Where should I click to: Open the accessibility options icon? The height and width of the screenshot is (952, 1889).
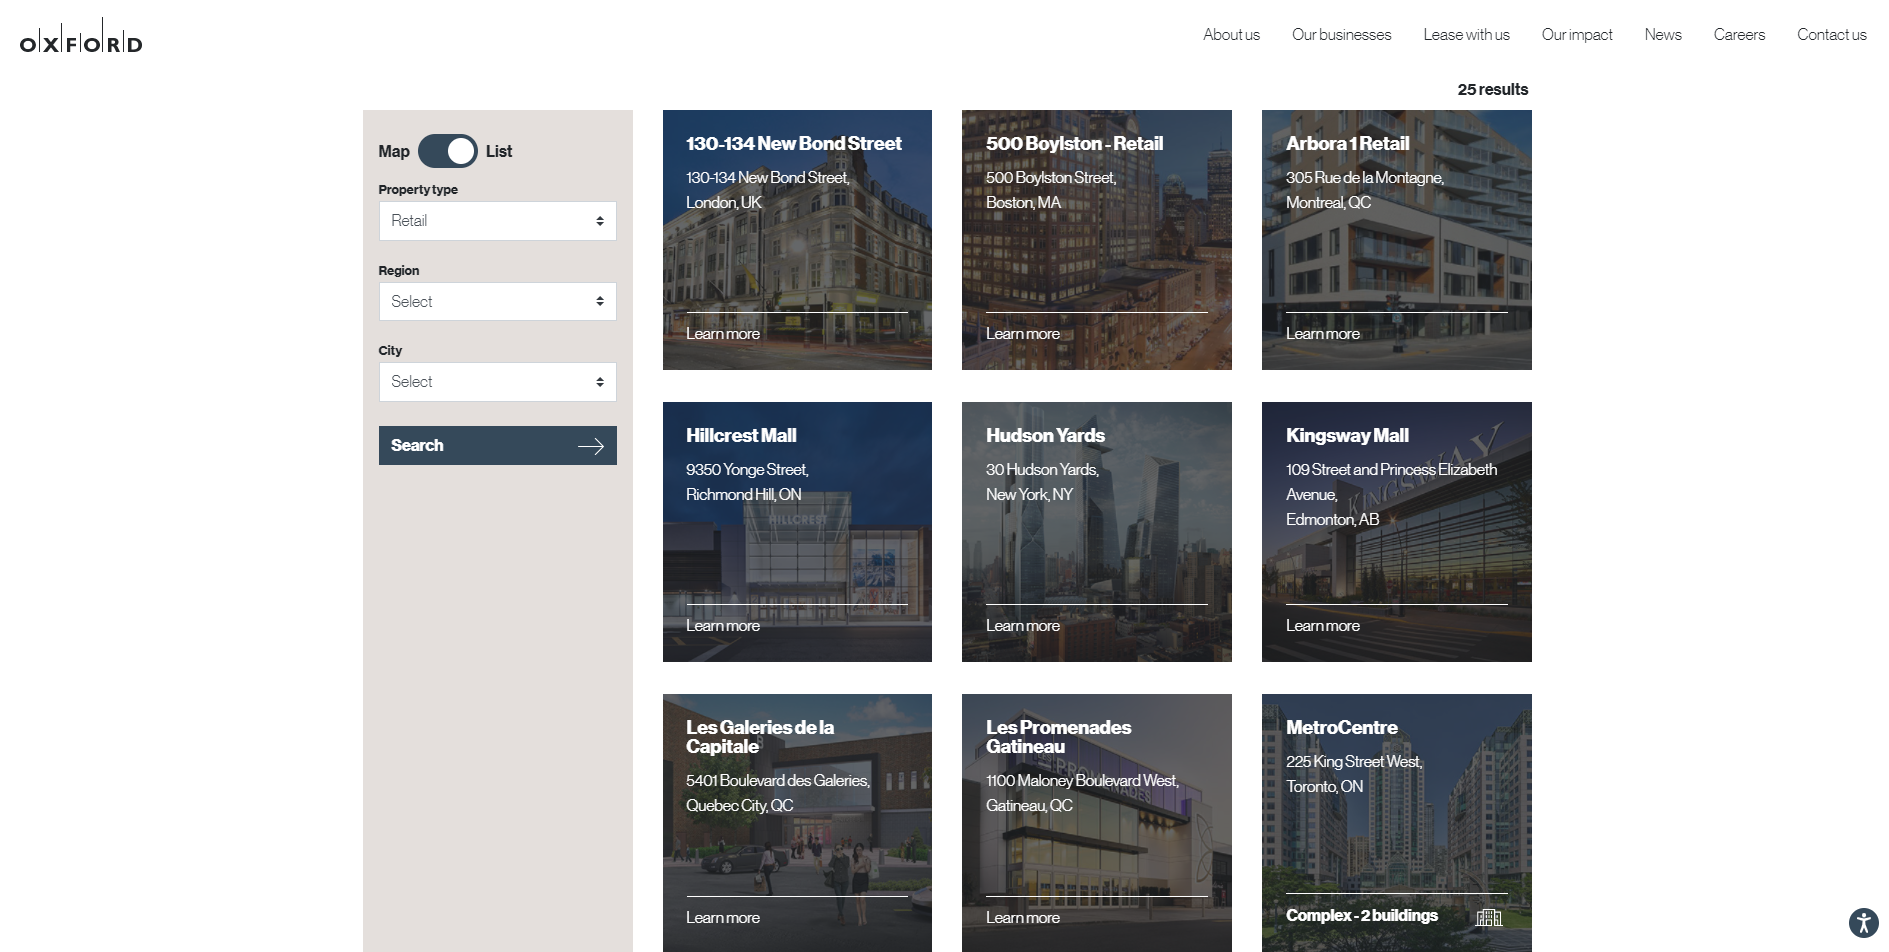1863,923
